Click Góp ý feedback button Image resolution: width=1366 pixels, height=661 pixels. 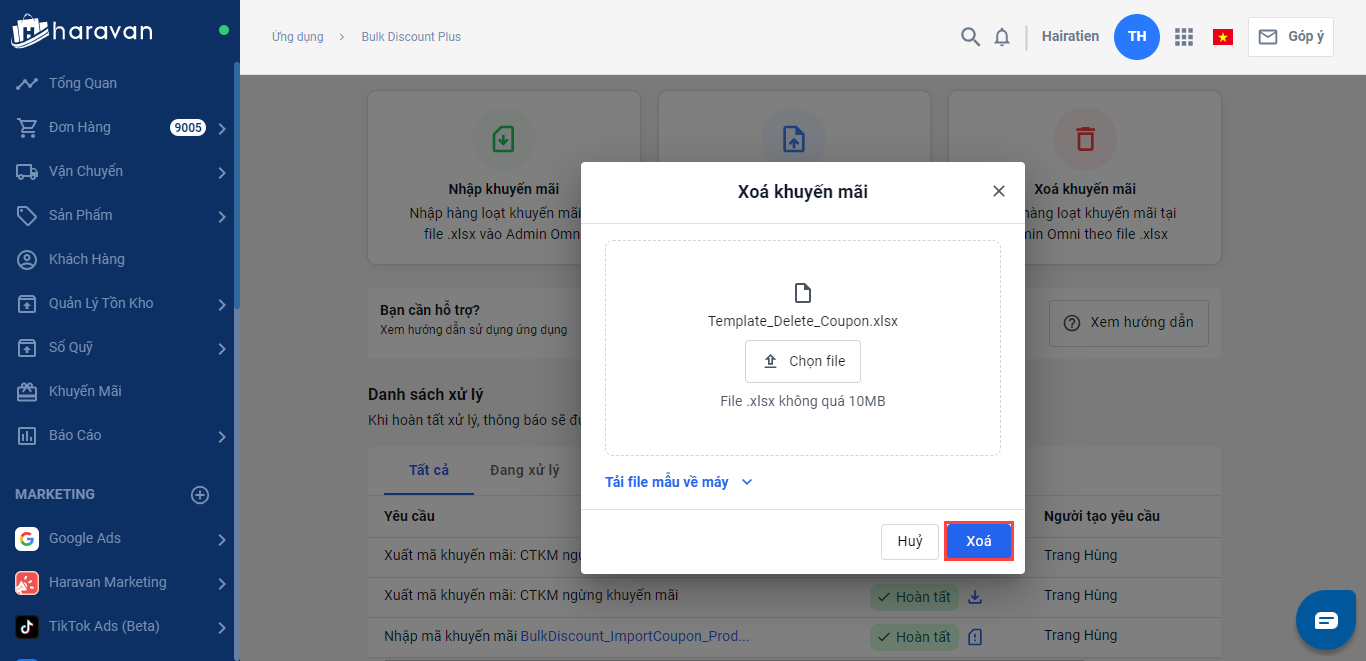pyautogui.click(x=1291, y=37)
